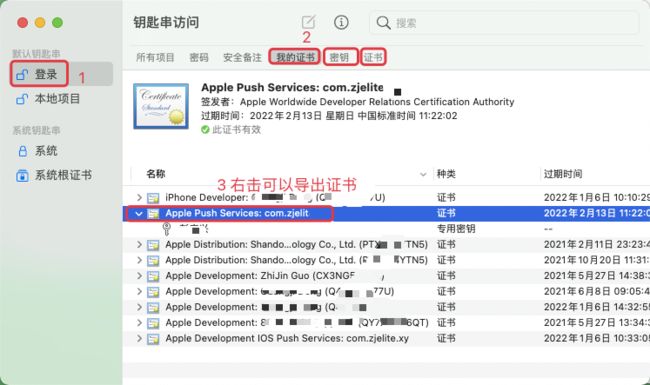Click certificate icon of Apple Distribution 2021年2月11日 row
650x385 pixels.
pyautogui.click(x=153, y=245)
